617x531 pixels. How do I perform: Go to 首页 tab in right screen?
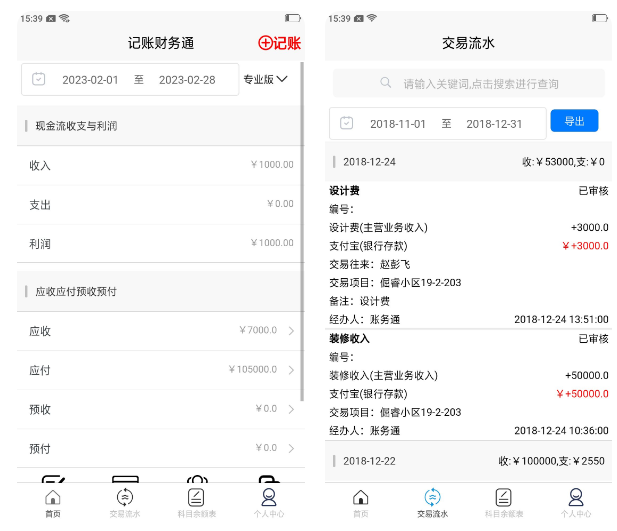(x=360, y=503)
